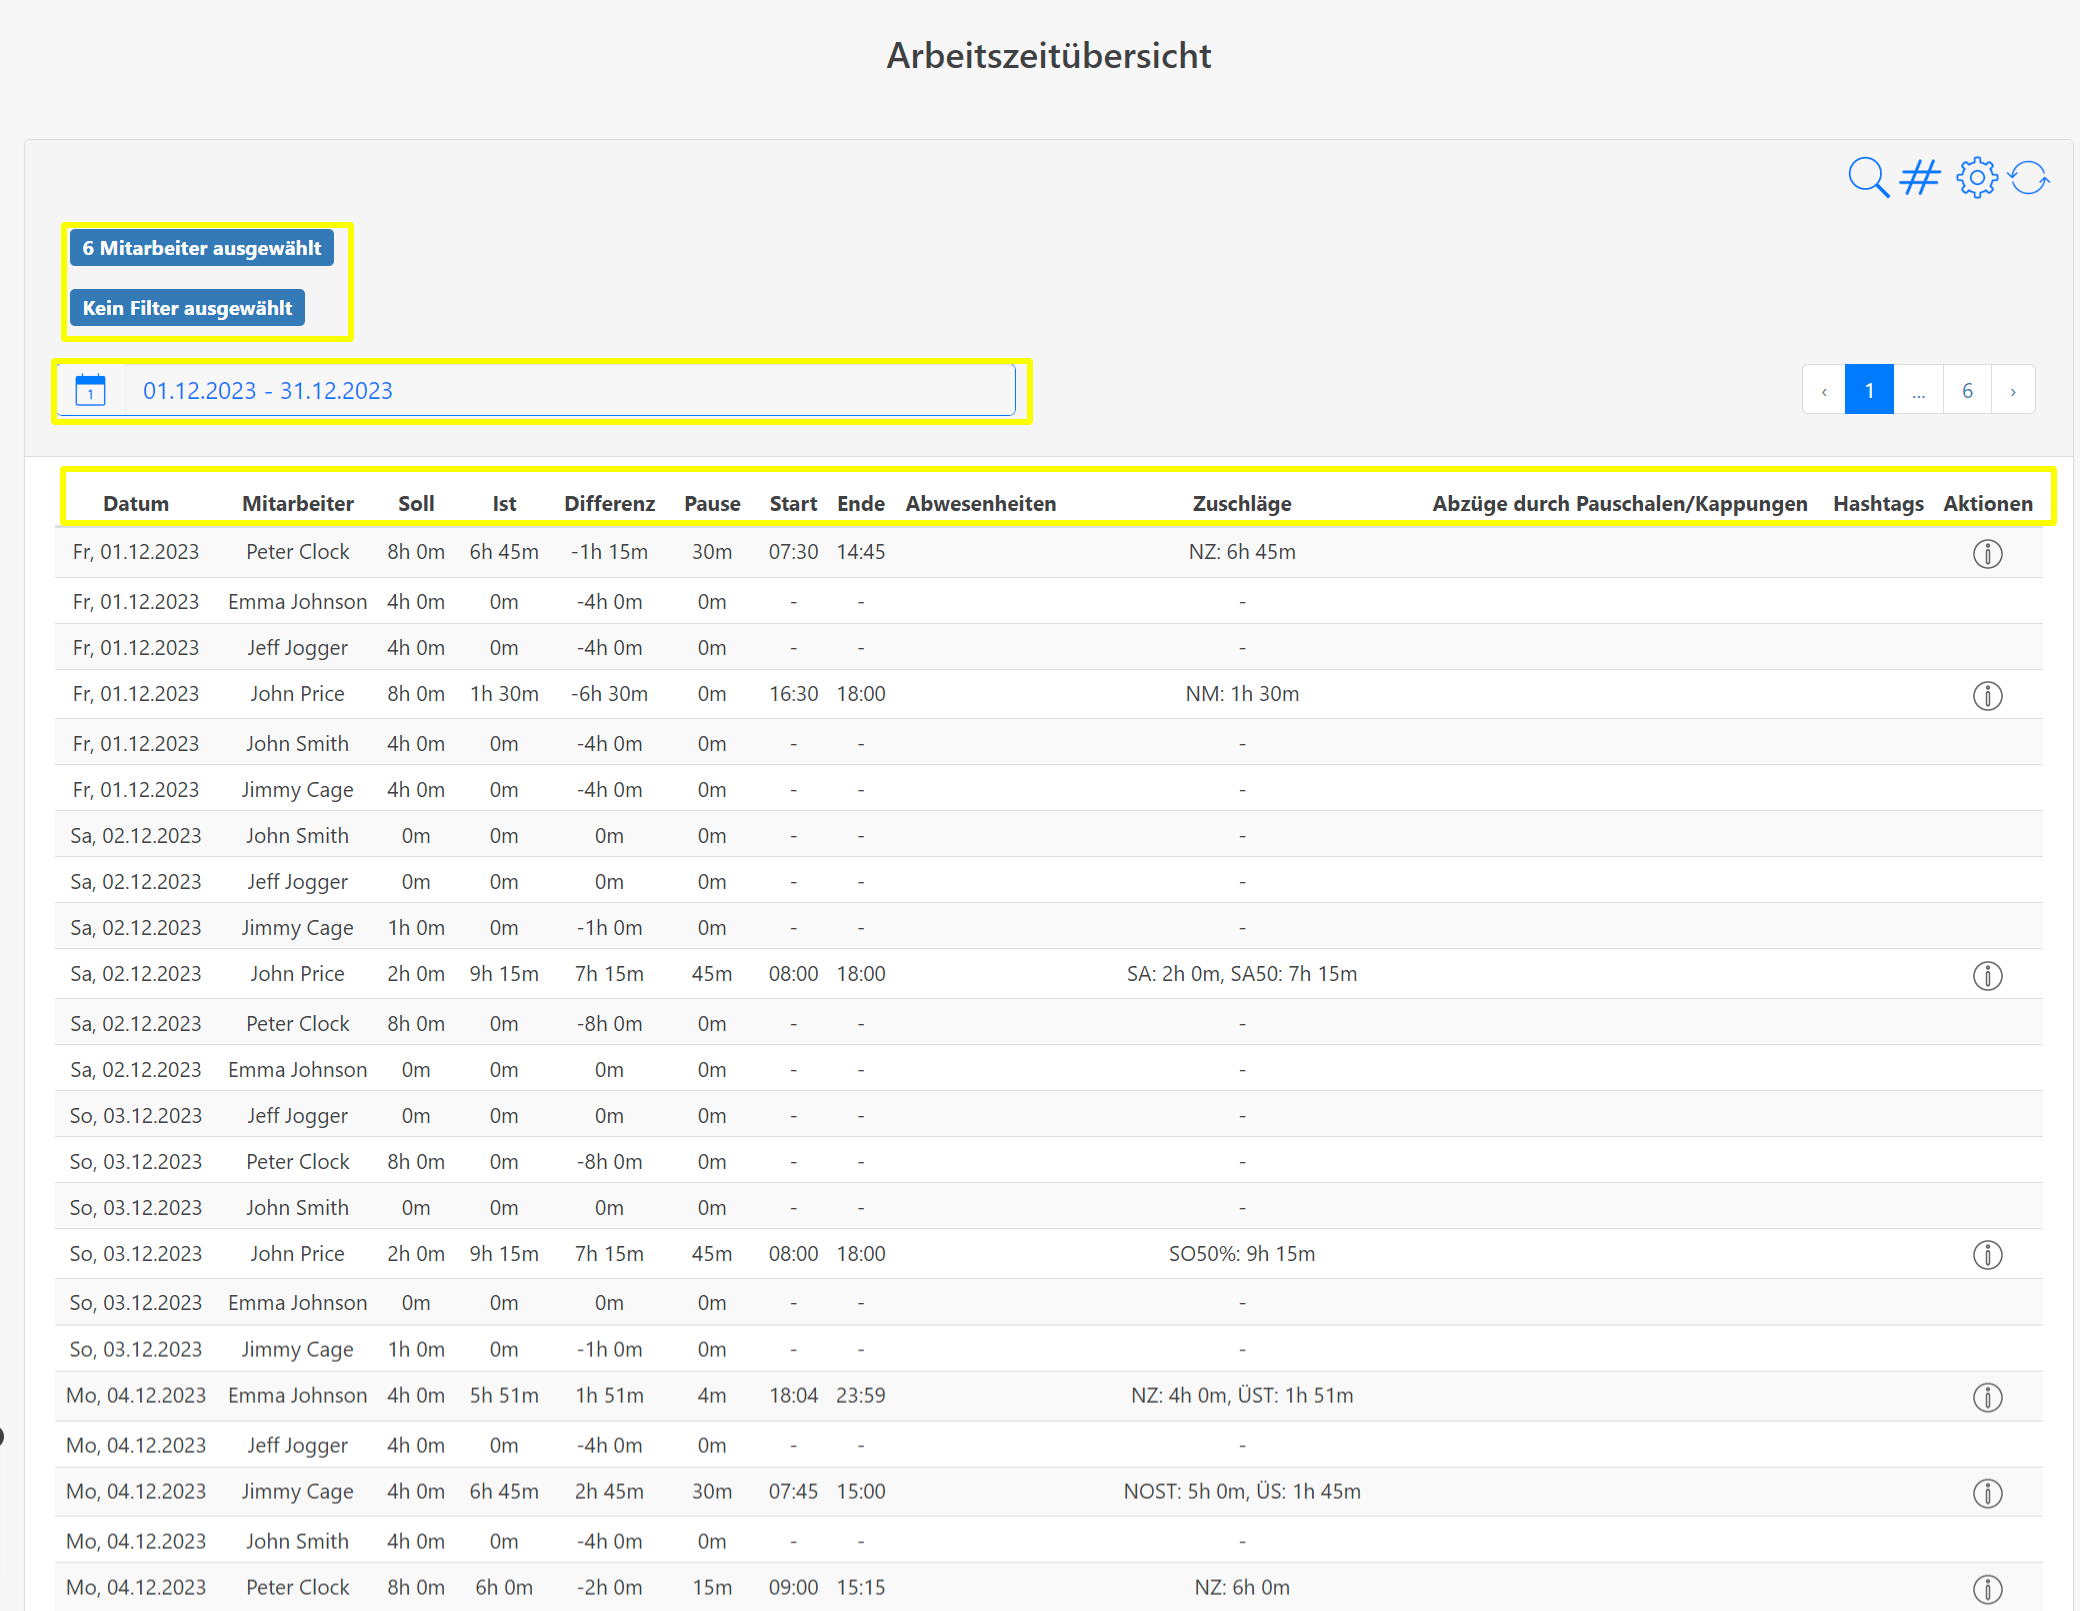The image size is (2080, 1611).
Task: Open info icon for SA50 Saturday row
Action: (x=1987, y=975)
